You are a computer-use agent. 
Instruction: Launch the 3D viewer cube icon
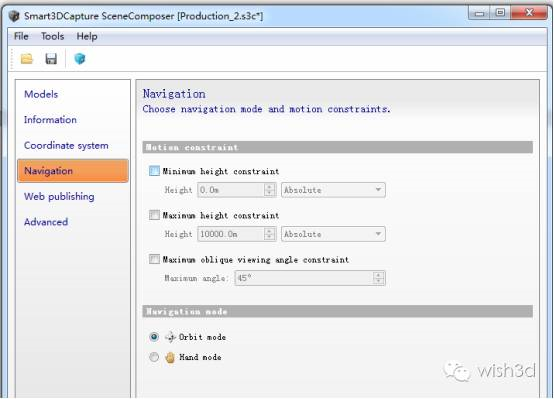coord(79,59)
